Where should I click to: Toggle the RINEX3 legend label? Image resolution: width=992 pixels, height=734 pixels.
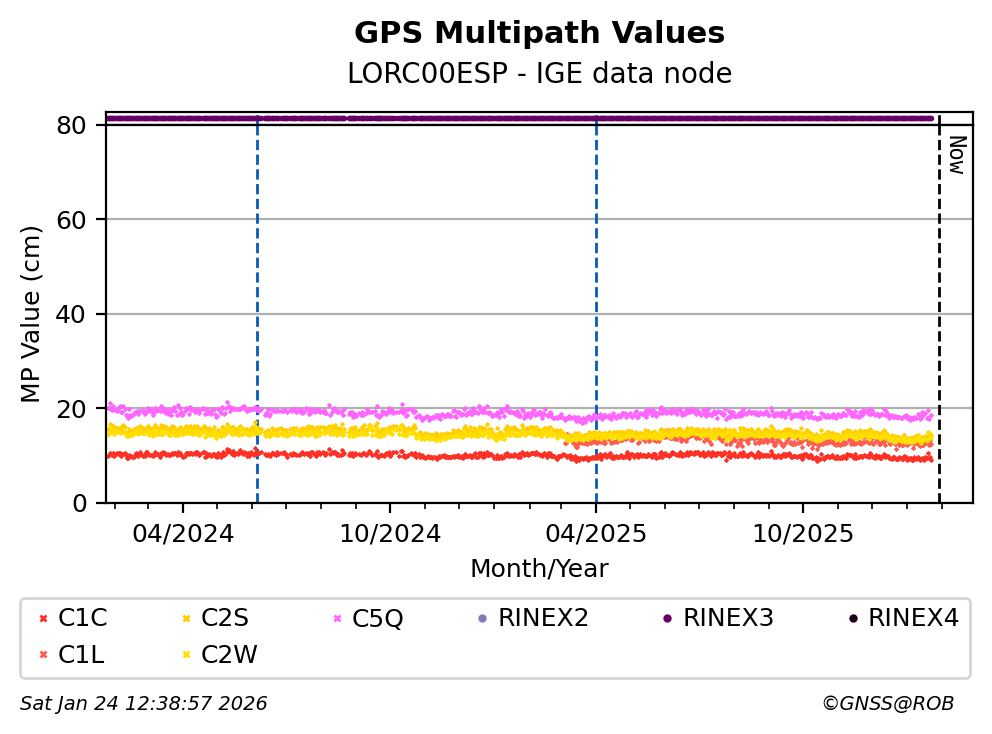728,619
